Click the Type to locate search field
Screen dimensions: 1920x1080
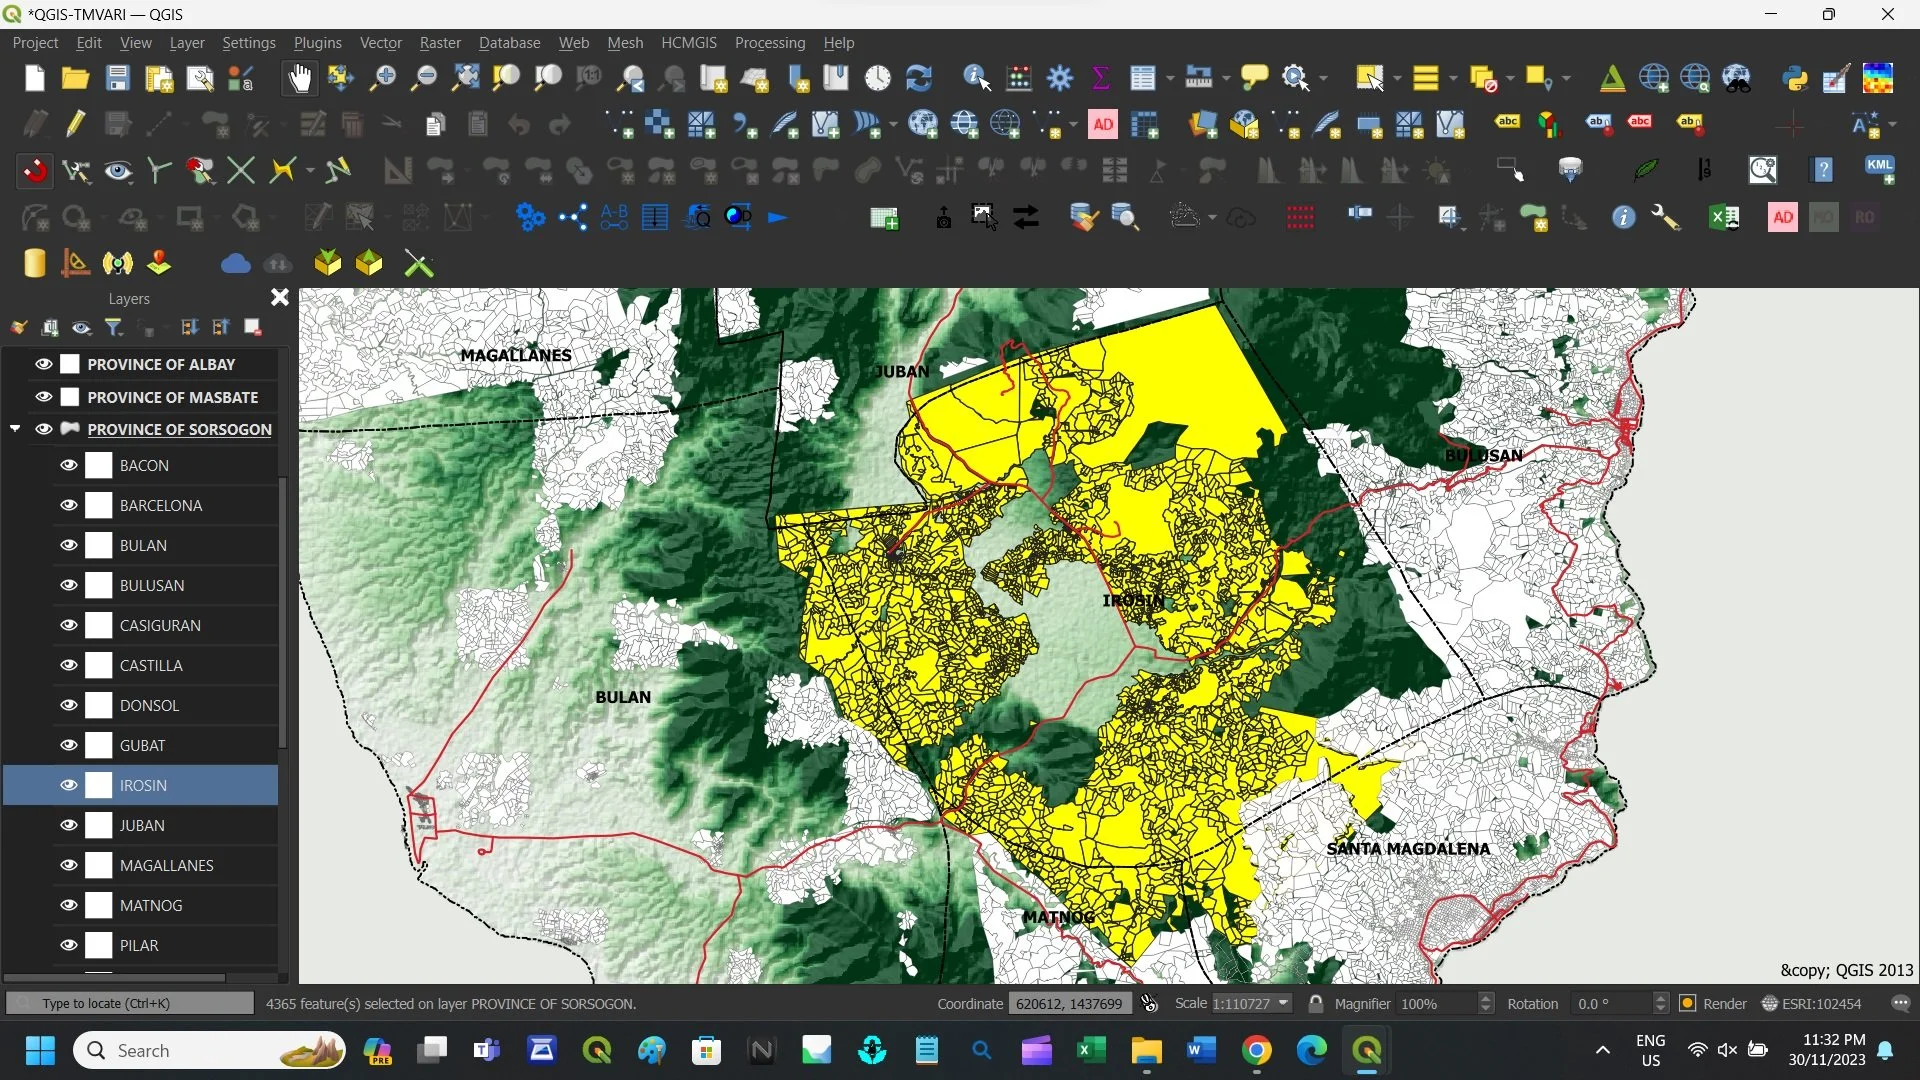(130, 1003)
